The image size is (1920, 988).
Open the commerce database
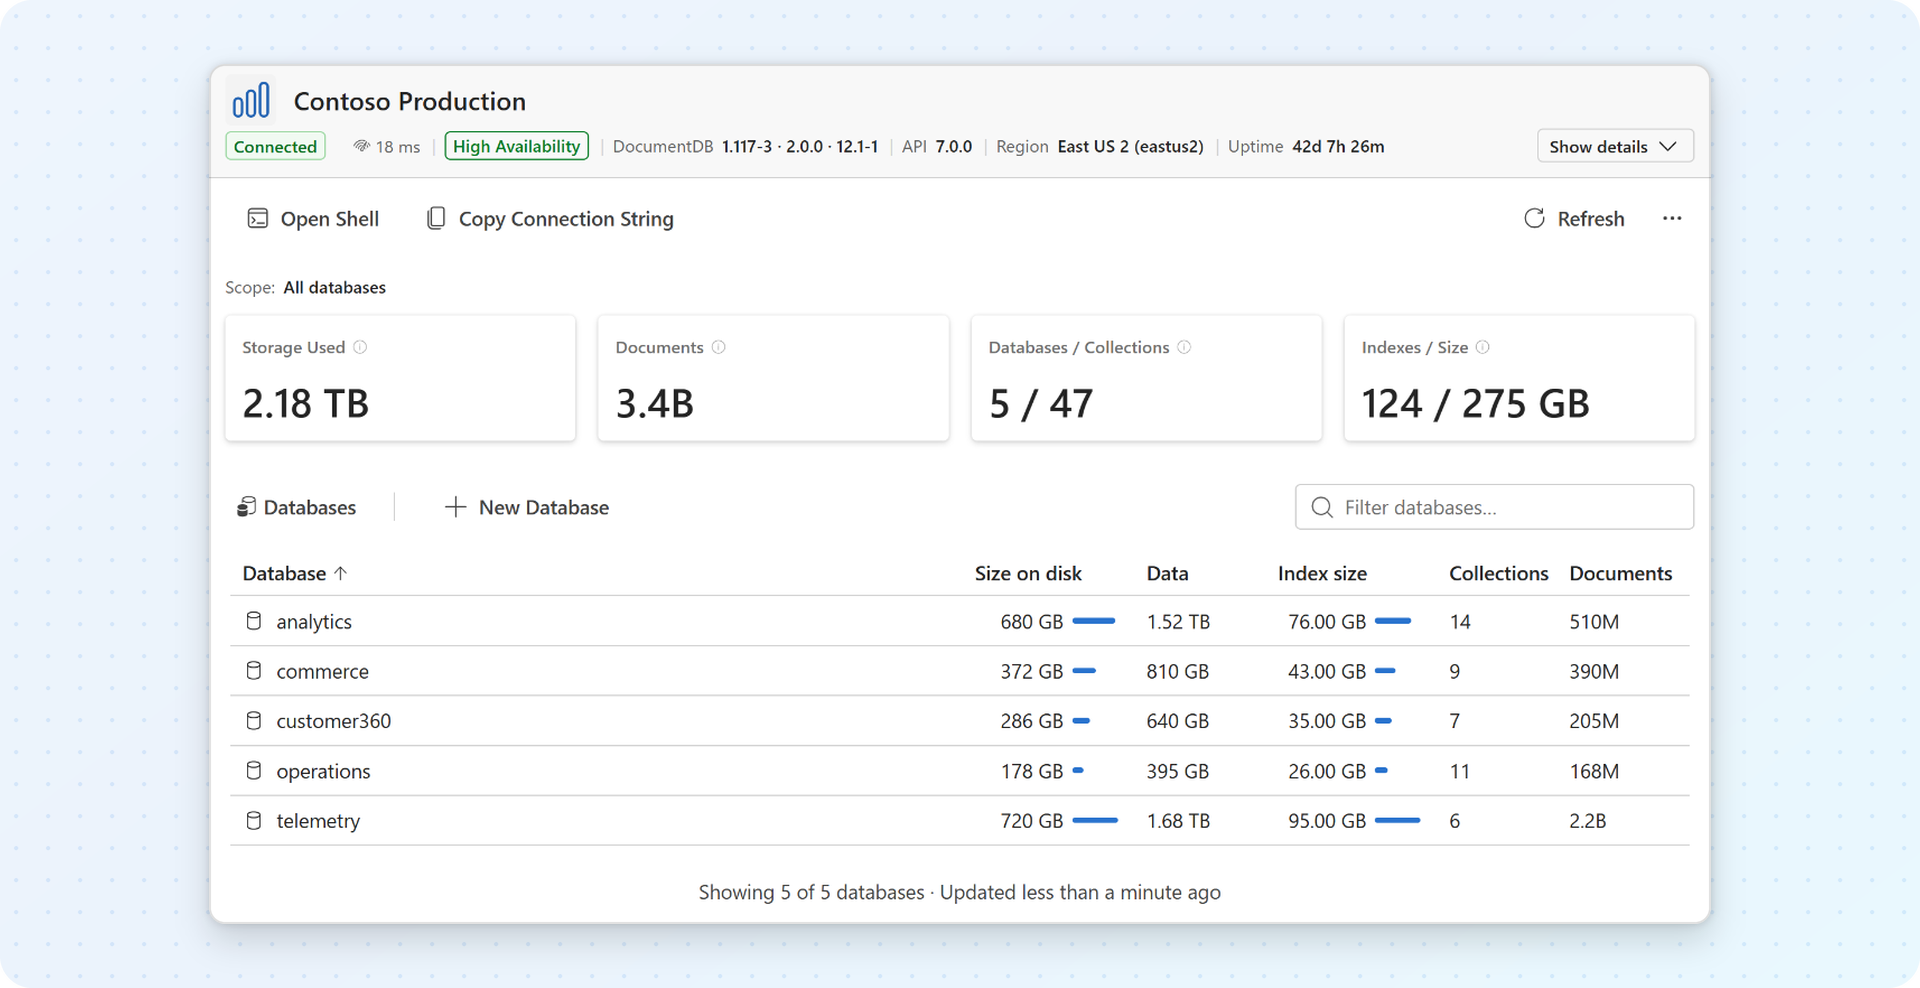click(x=959, y=671)
